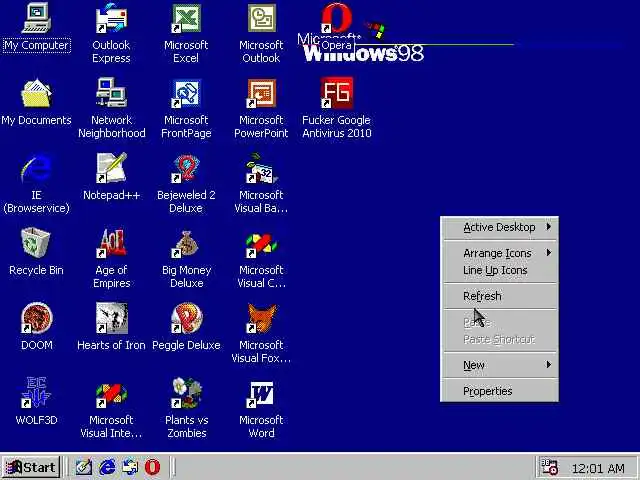Open Properties from the context menu
640x480 pixels.
tap(499, 391)
